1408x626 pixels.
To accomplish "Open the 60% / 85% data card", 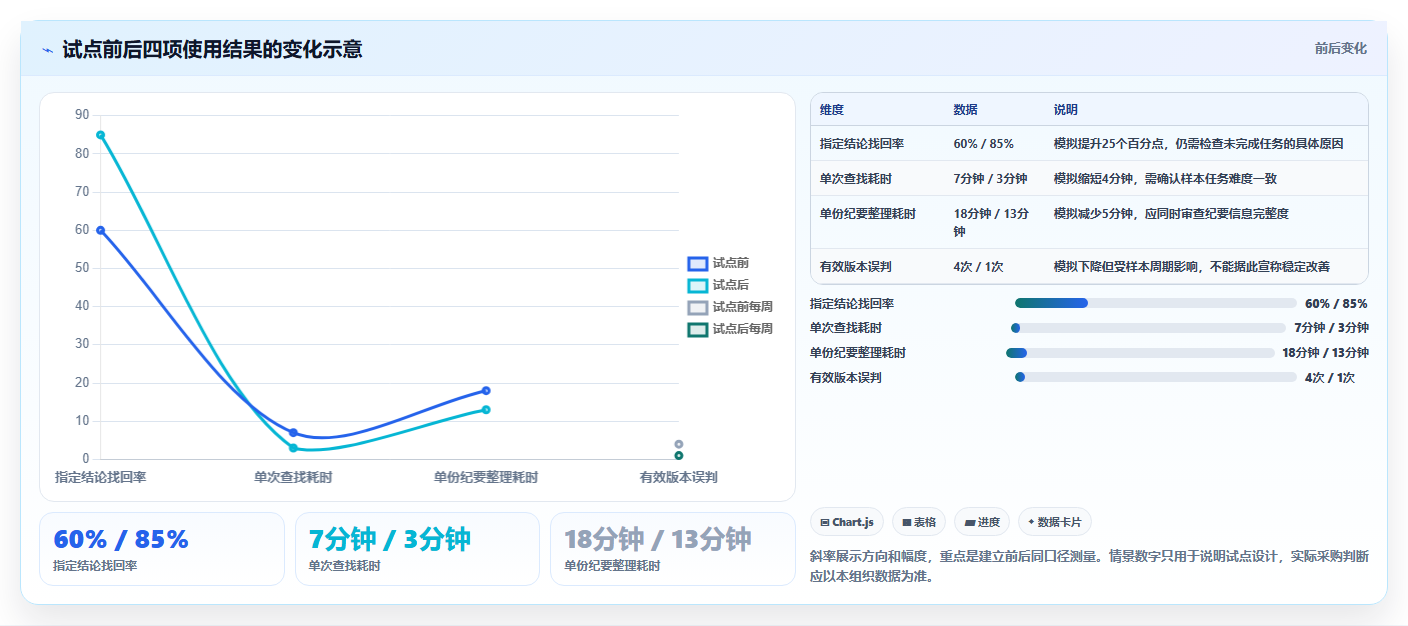I will tap(162, 549).
